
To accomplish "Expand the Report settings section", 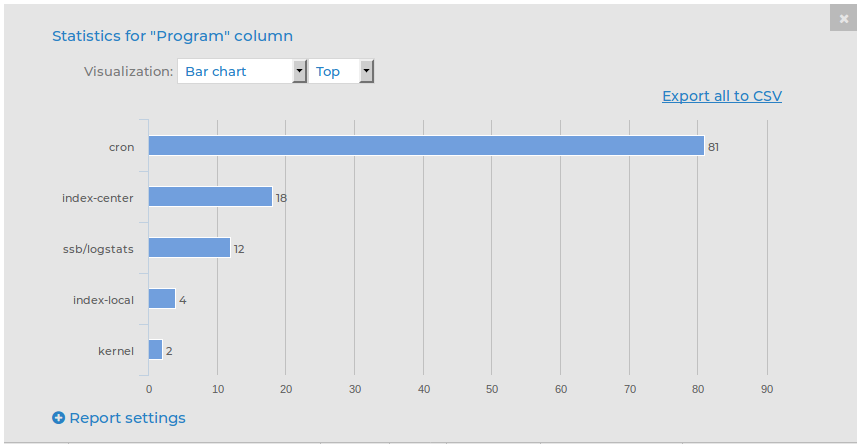I will point(127,418).
